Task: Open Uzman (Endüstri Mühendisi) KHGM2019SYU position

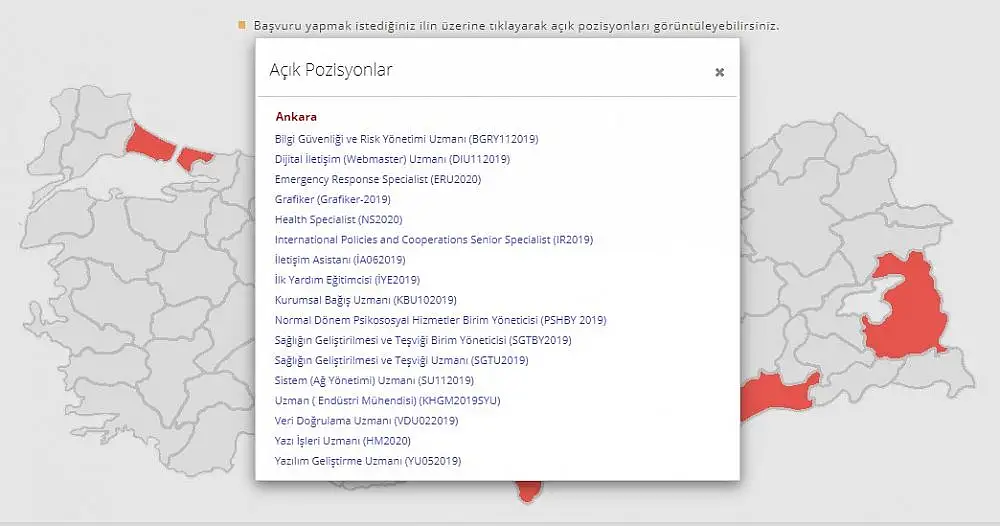Action: (387, 401)
